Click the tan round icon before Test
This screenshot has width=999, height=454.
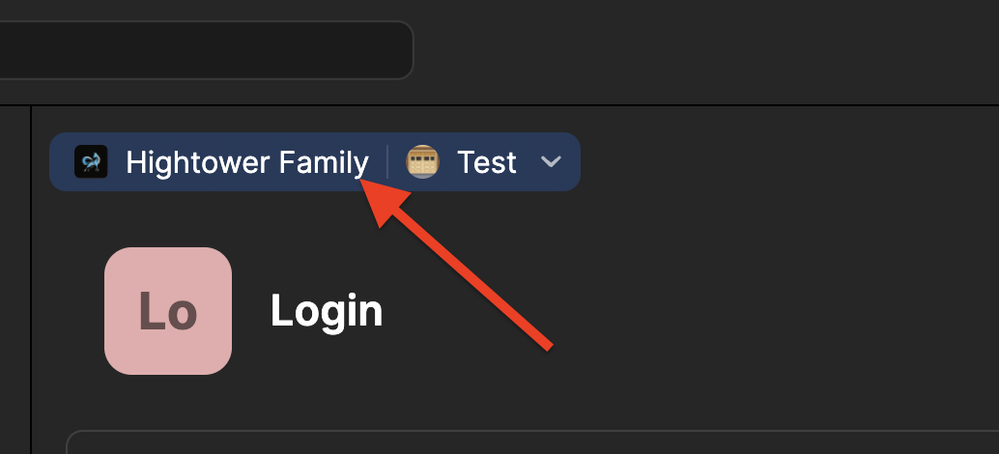tap(422, 162)
